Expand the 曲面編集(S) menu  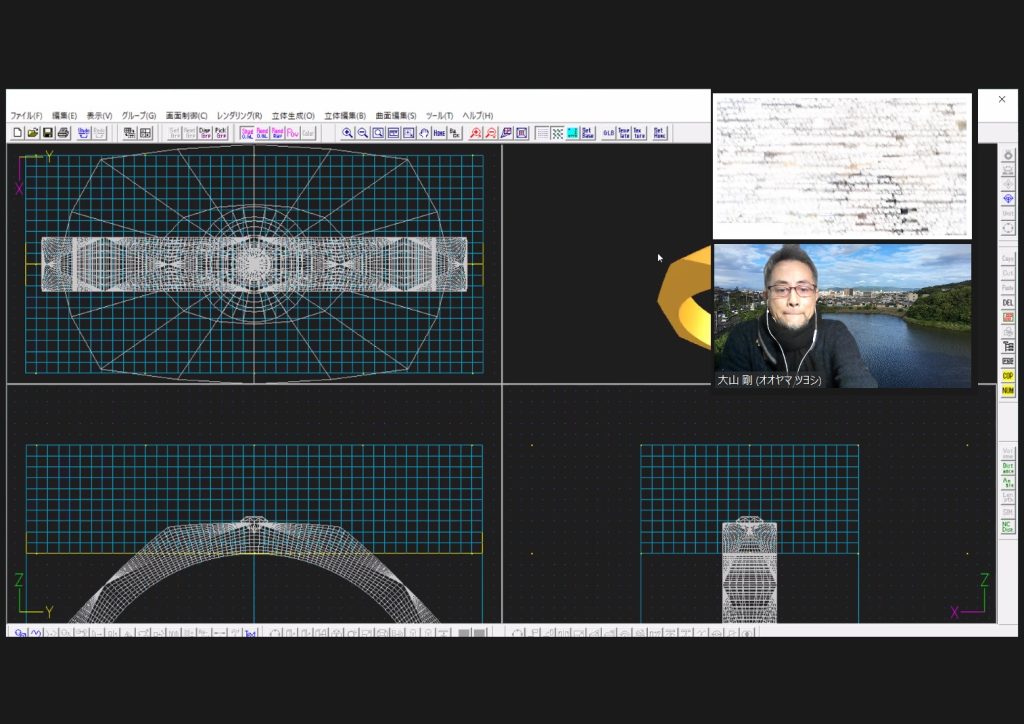pyautogui.click(x=396, y=116)
